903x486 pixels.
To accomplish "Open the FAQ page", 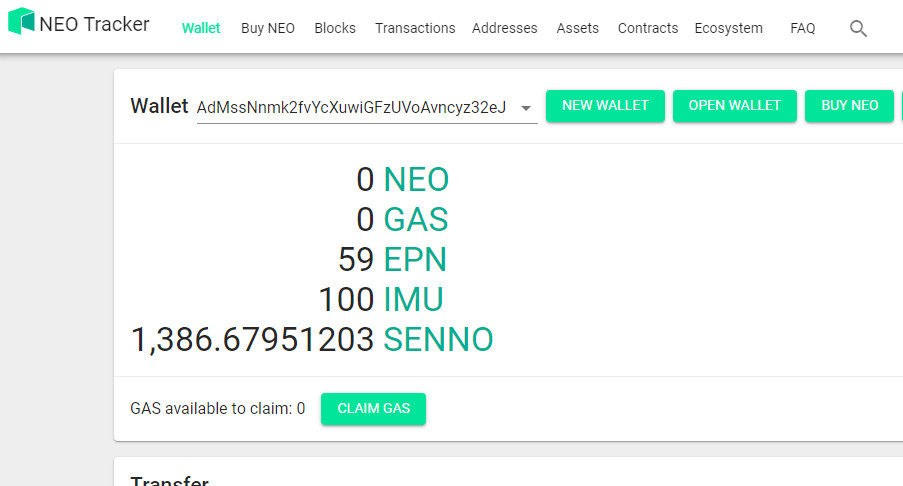I will 802,28.
